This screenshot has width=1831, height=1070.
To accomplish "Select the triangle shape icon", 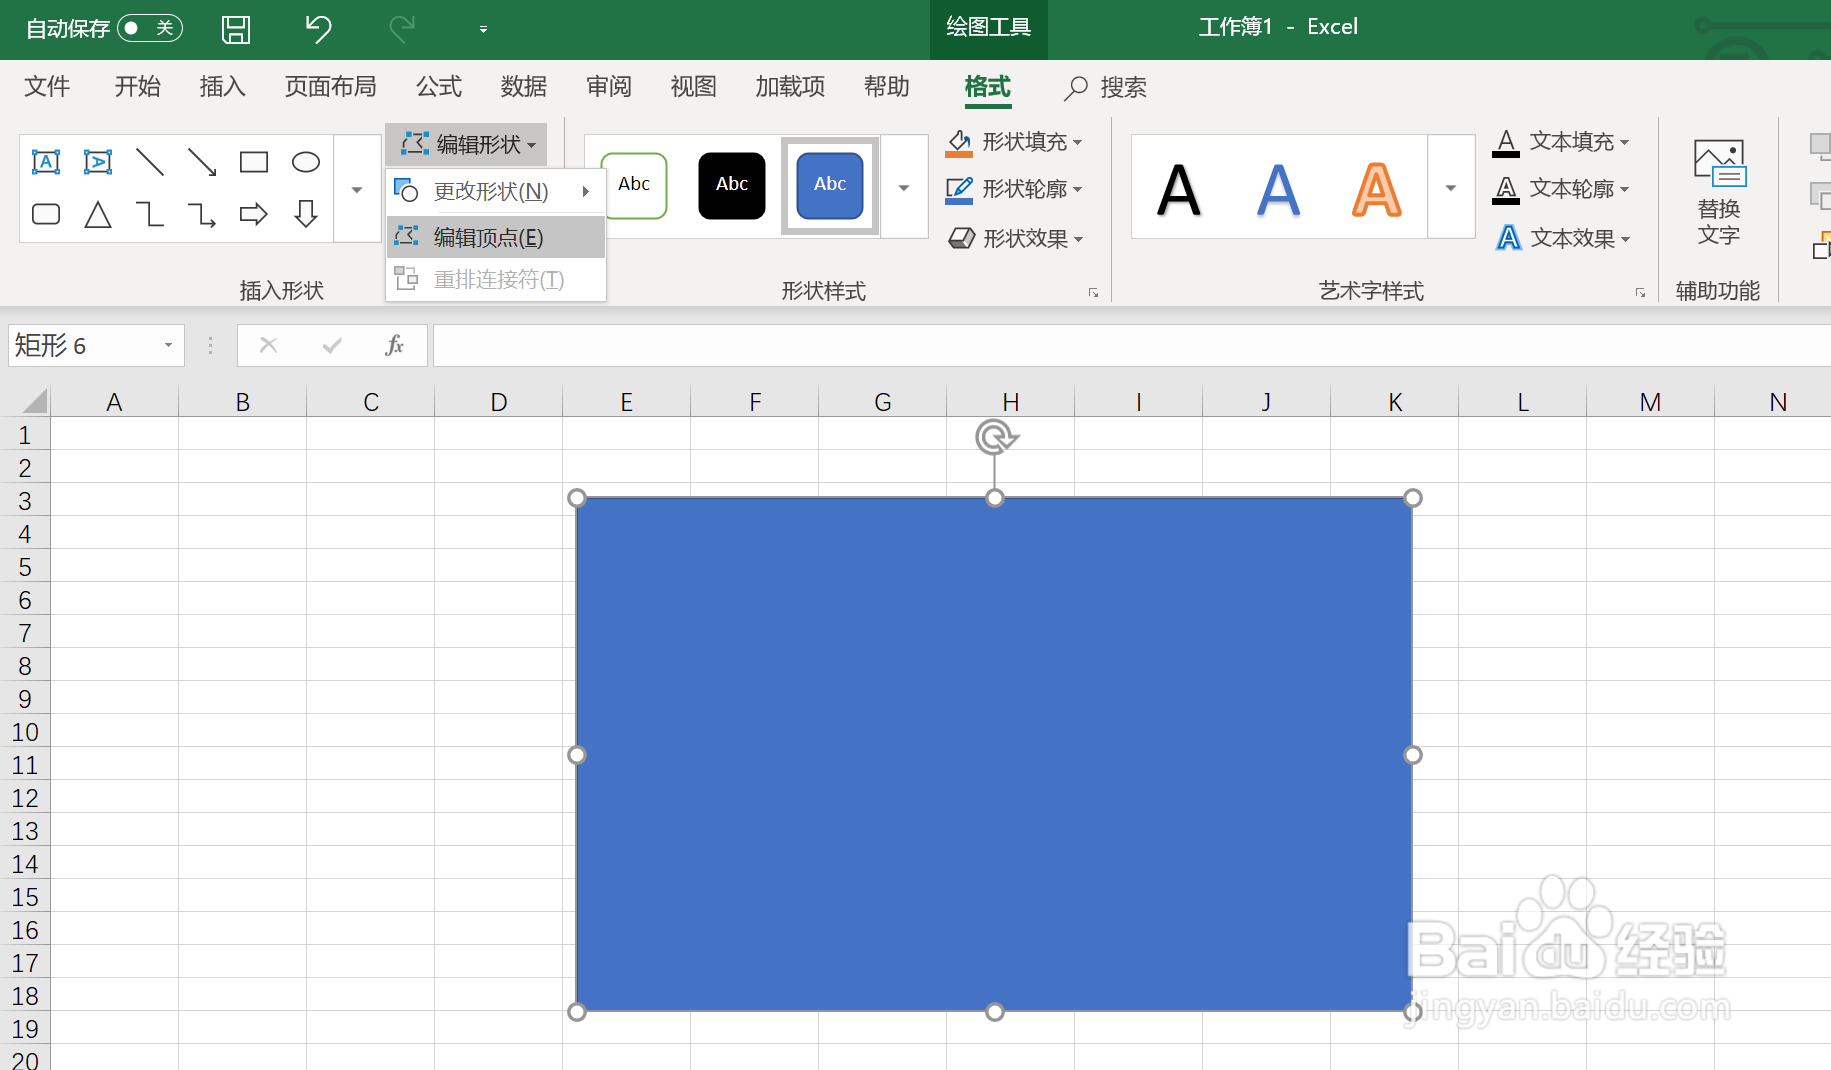I will 98,214.
